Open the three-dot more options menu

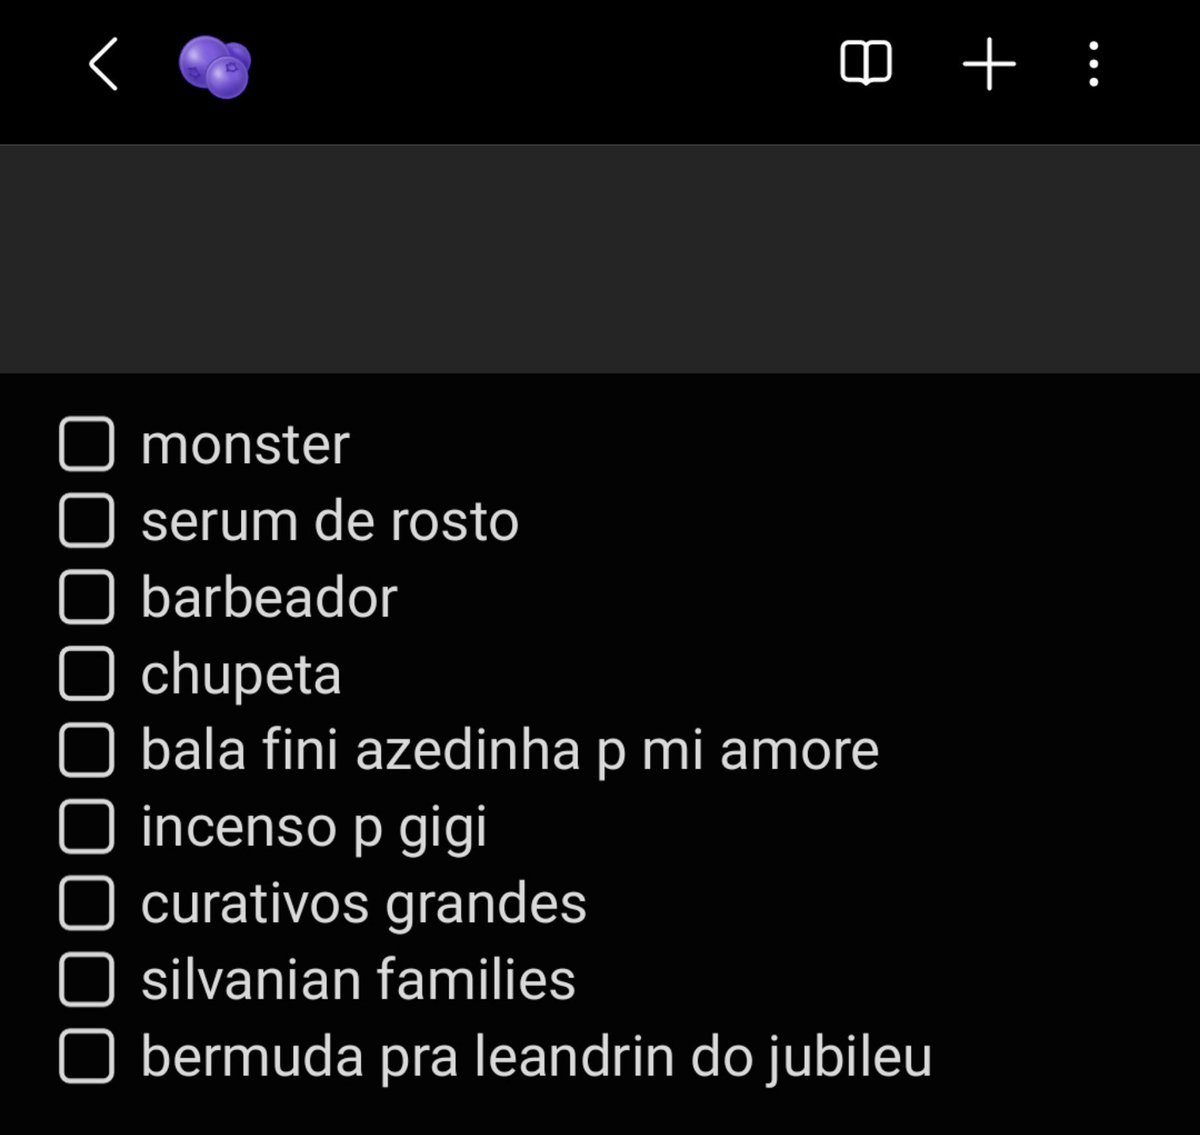pos(1094,64)
